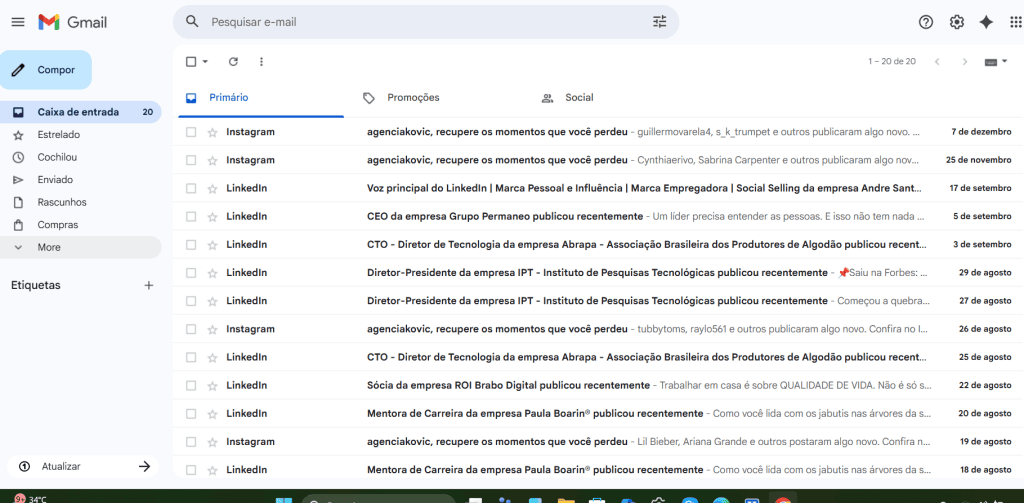Image resolution: width=1024 pixels, height=503 pixels.
Task: Select the LinkedIn email dated 17 de setembro
Action: pos(191,188)
